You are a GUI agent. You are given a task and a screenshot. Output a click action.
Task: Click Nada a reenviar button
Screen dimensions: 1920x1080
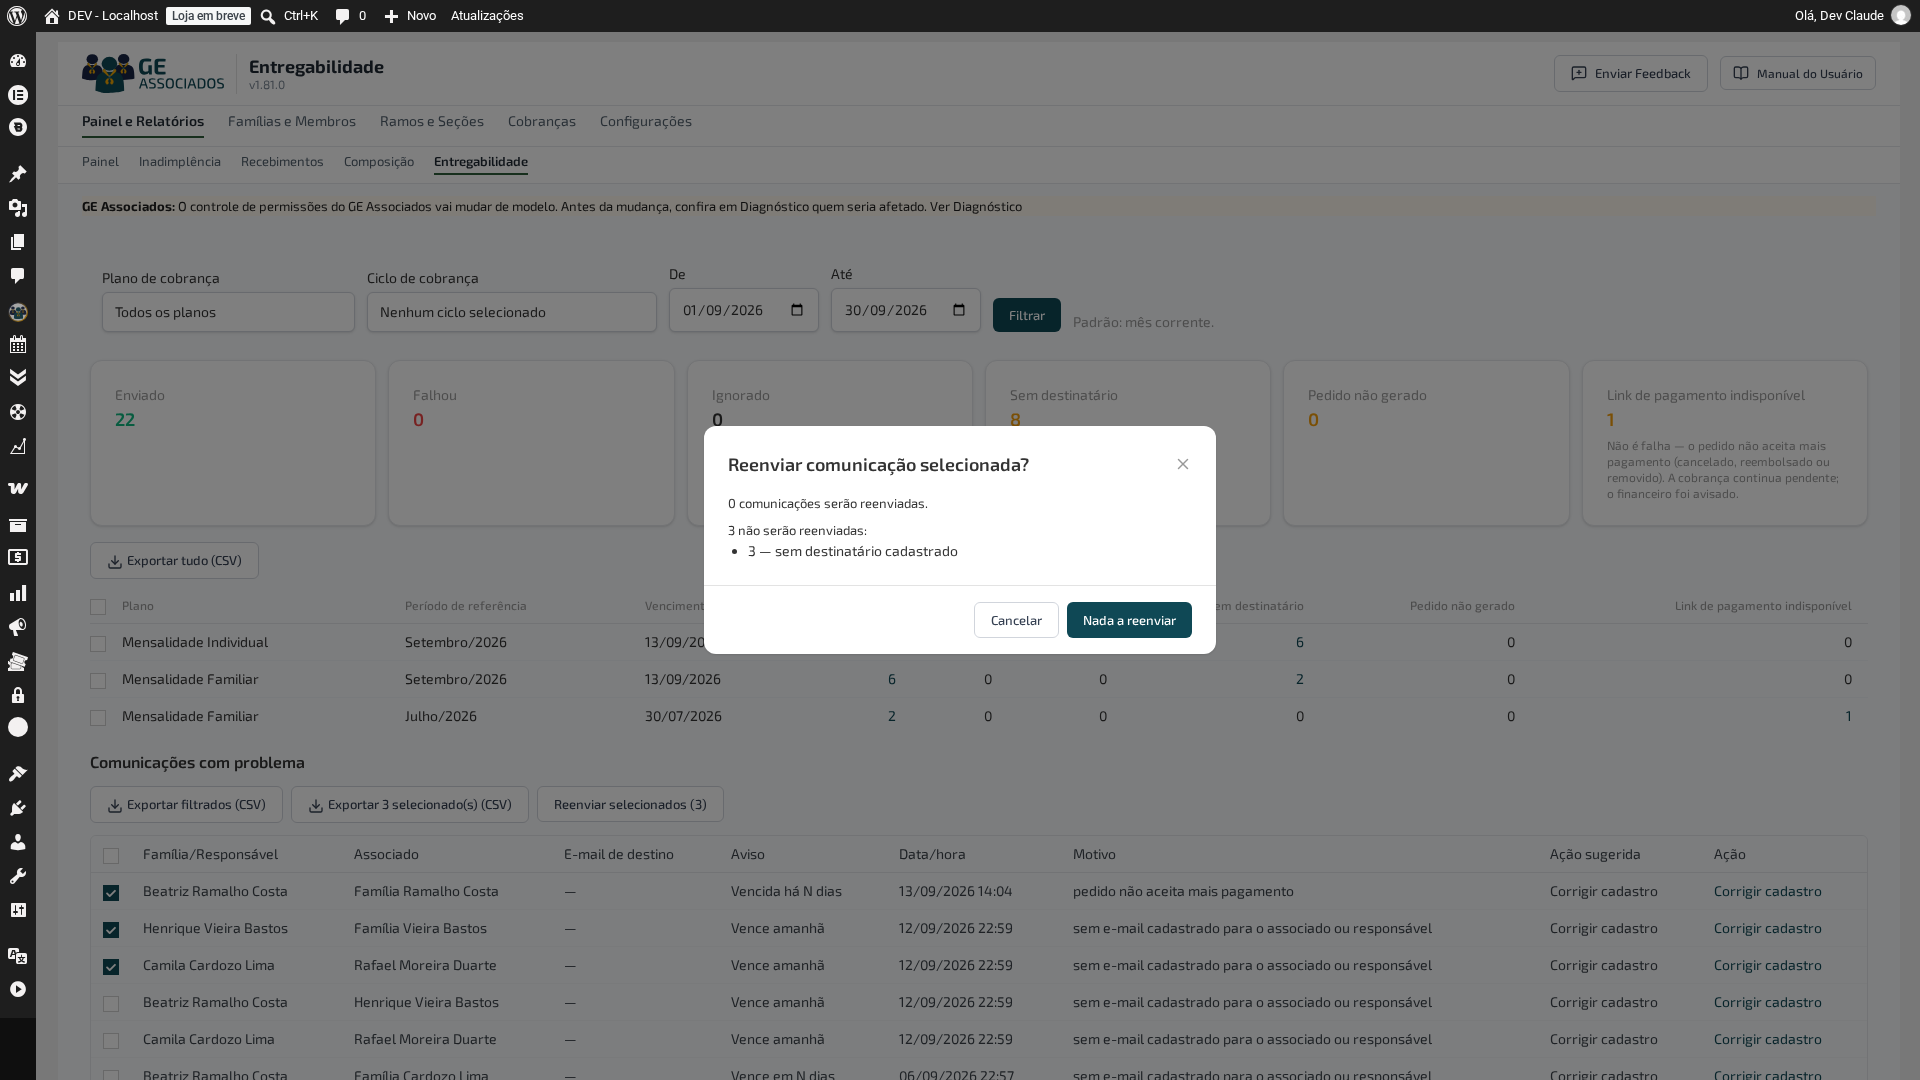pos(1129,620)
